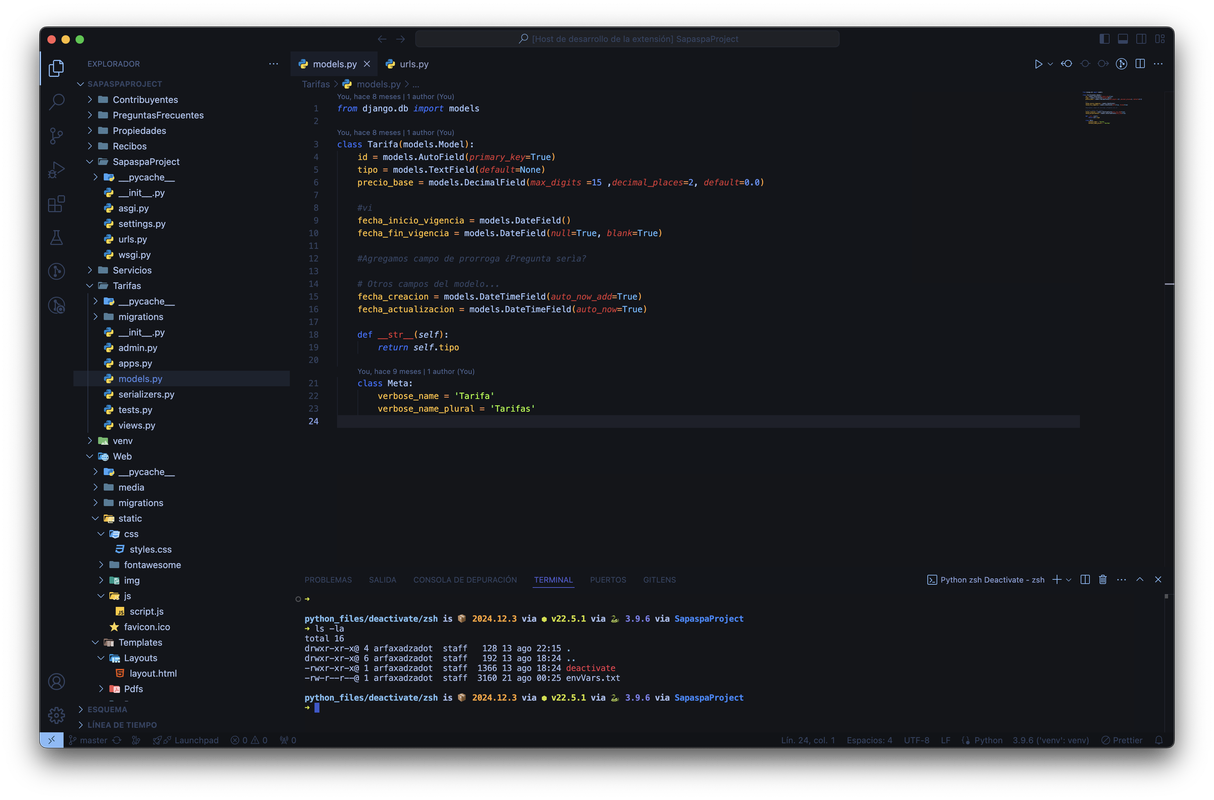
Task: Close the terminal panel with X
Action: 1158,580
